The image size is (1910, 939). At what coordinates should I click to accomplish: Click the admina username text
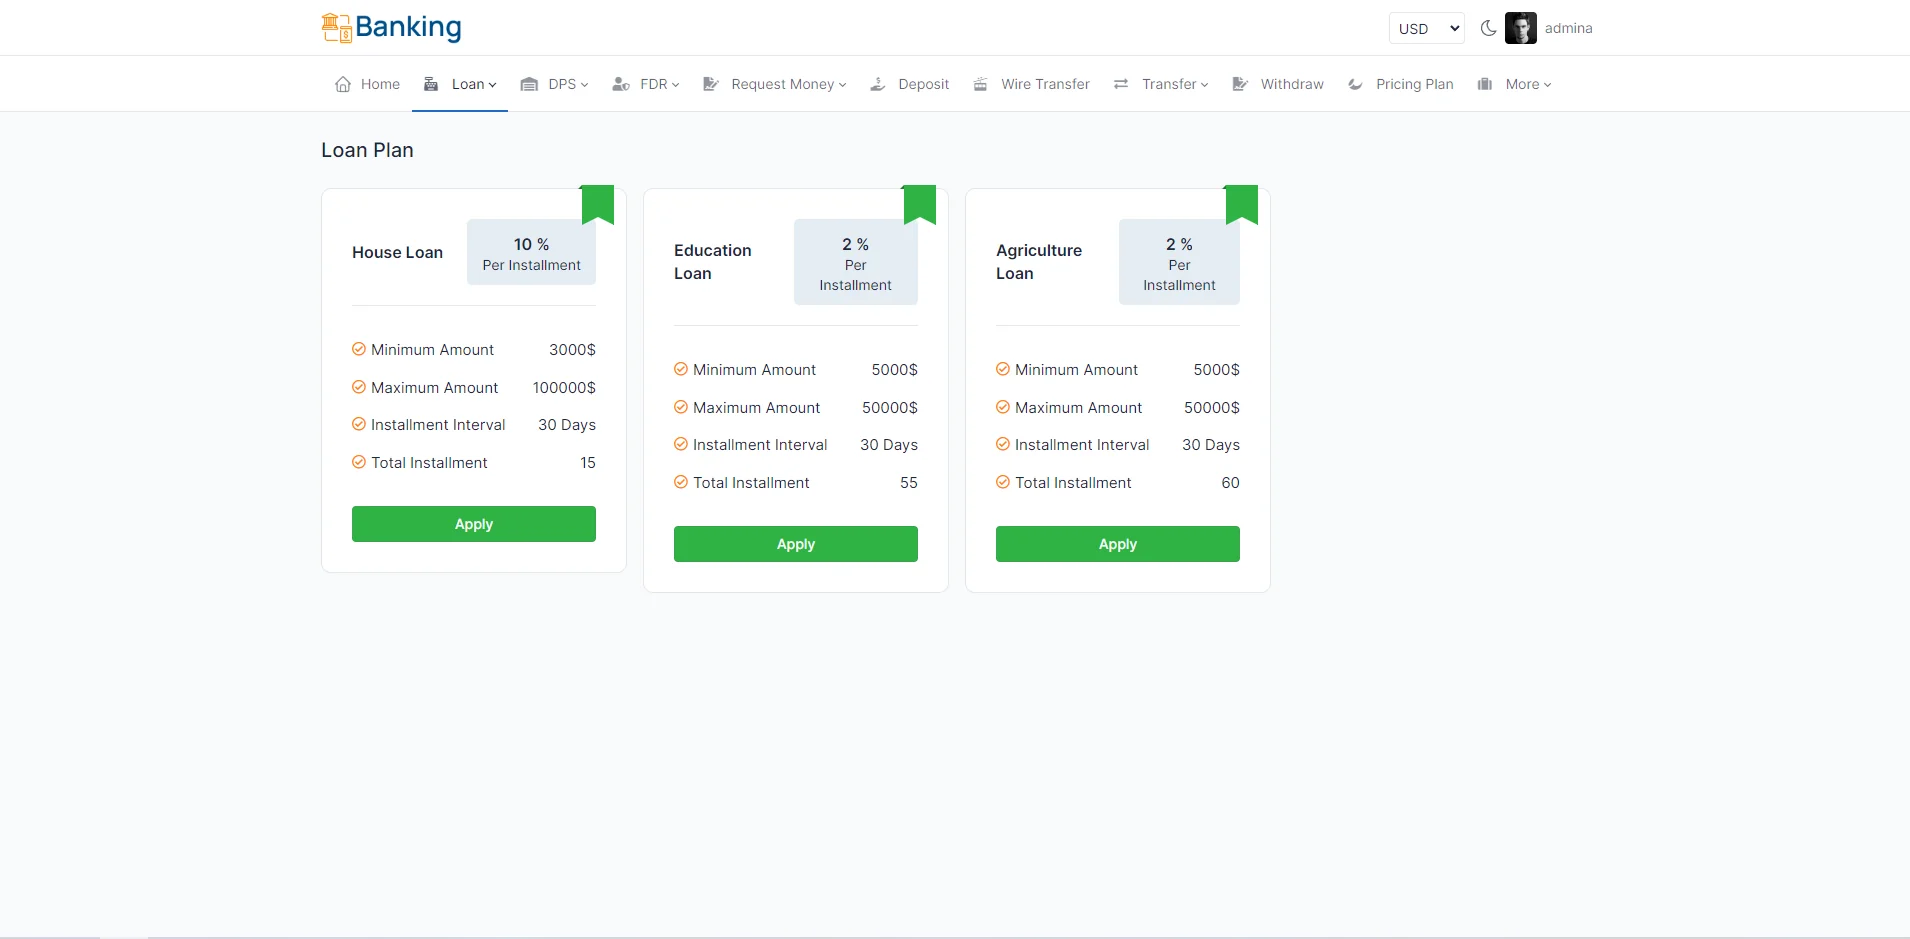point(1568,28)
